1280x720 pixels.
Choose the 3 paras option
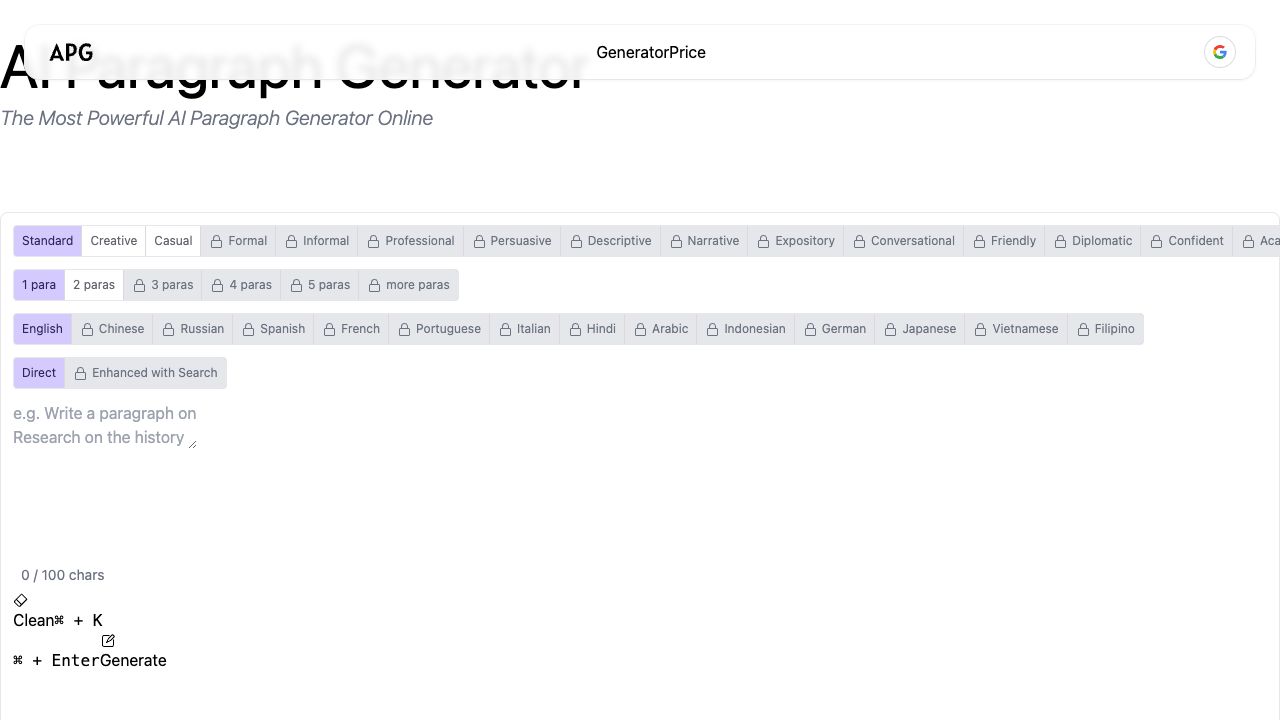(x=163, y=285)
